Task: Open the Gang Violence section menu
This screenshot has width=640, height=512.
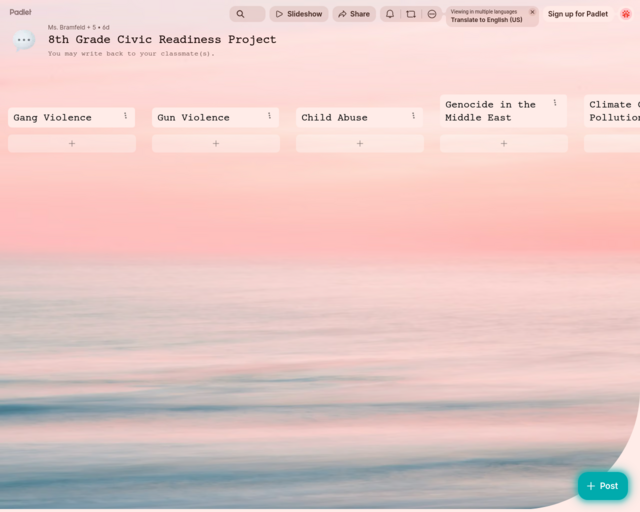Action: click(x=126, y=116)
